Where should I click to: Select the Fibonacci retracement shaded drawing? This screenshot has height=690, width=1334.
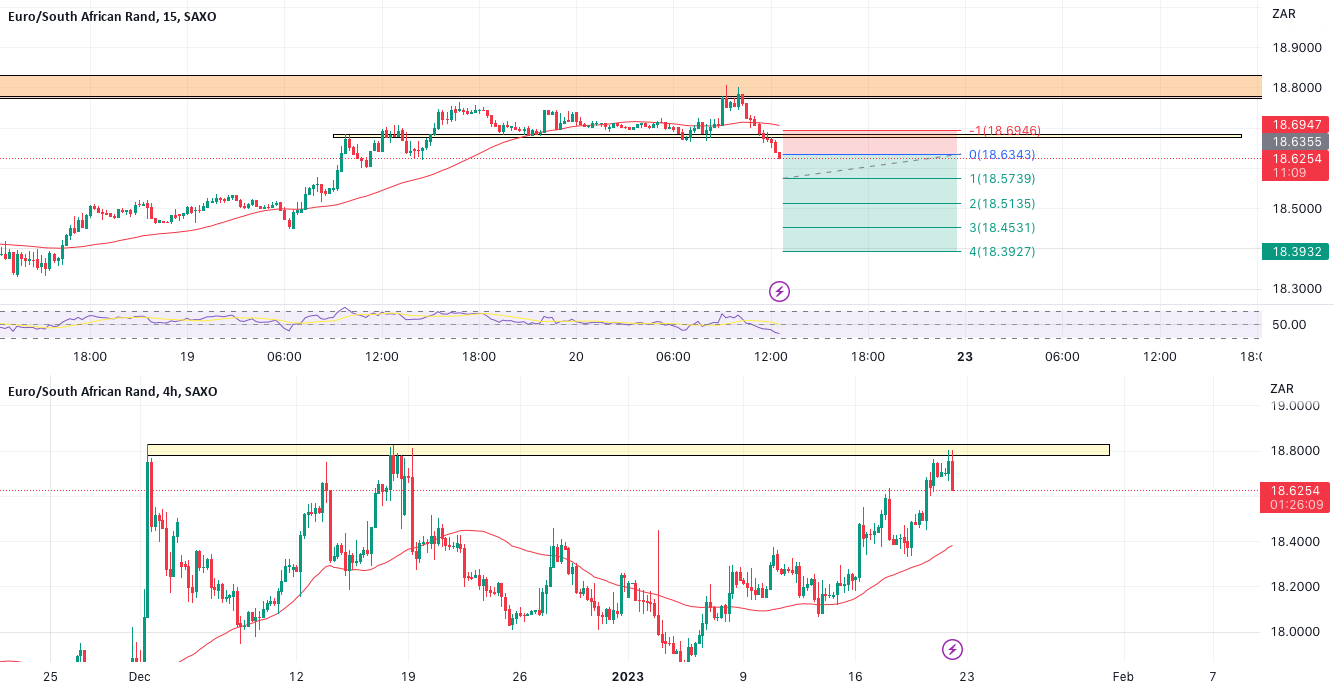click(870, 215)
